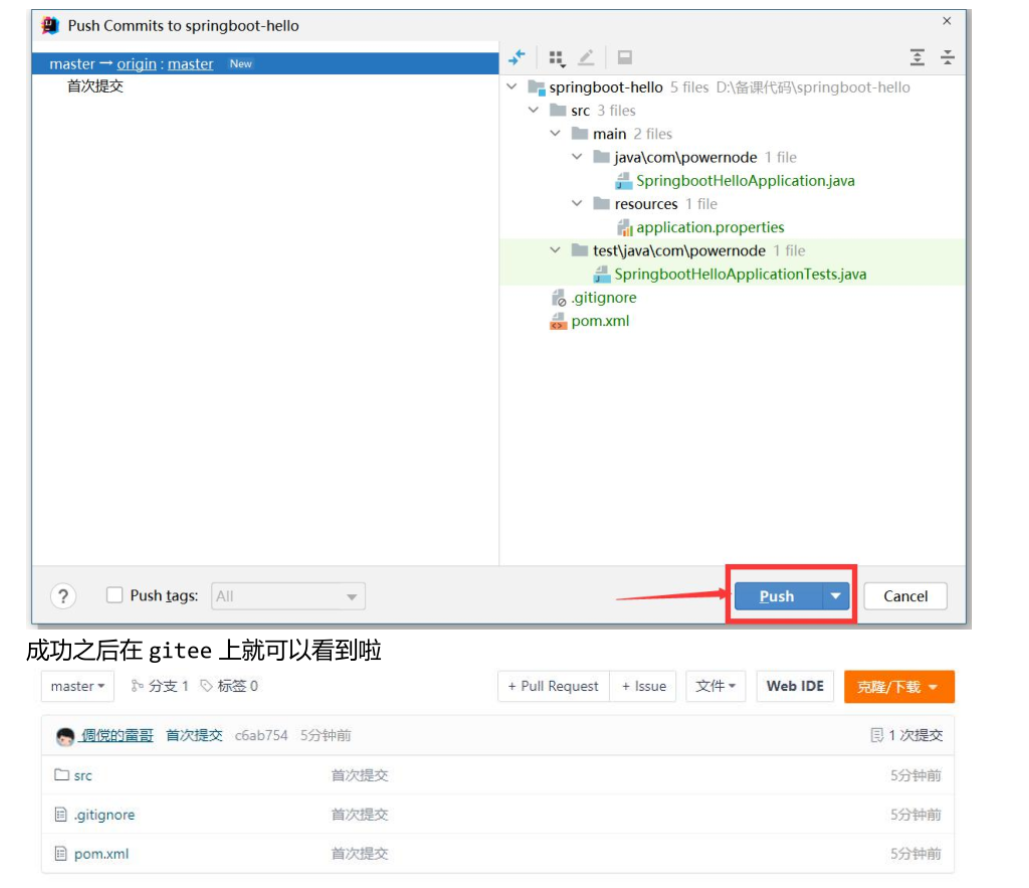
Task: Click the master target branch link
Action: (190, 64)
